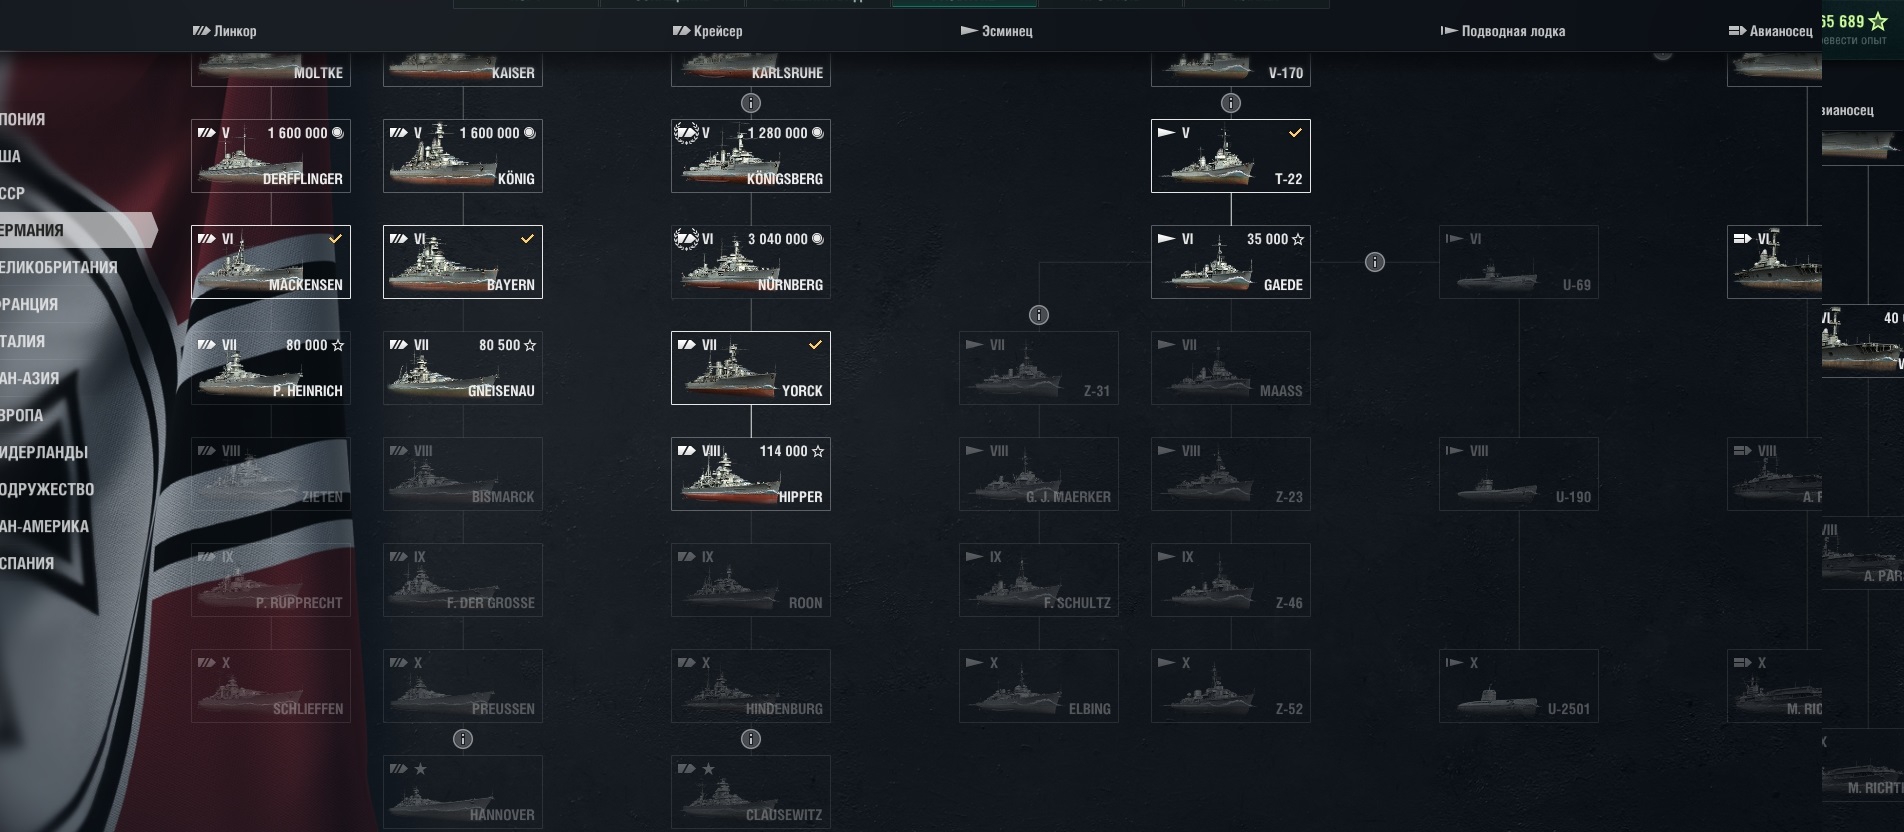This screenshot has width=1904, height=832.
Task: Click info icon below Preussen
Action: [x=463, y=739]
